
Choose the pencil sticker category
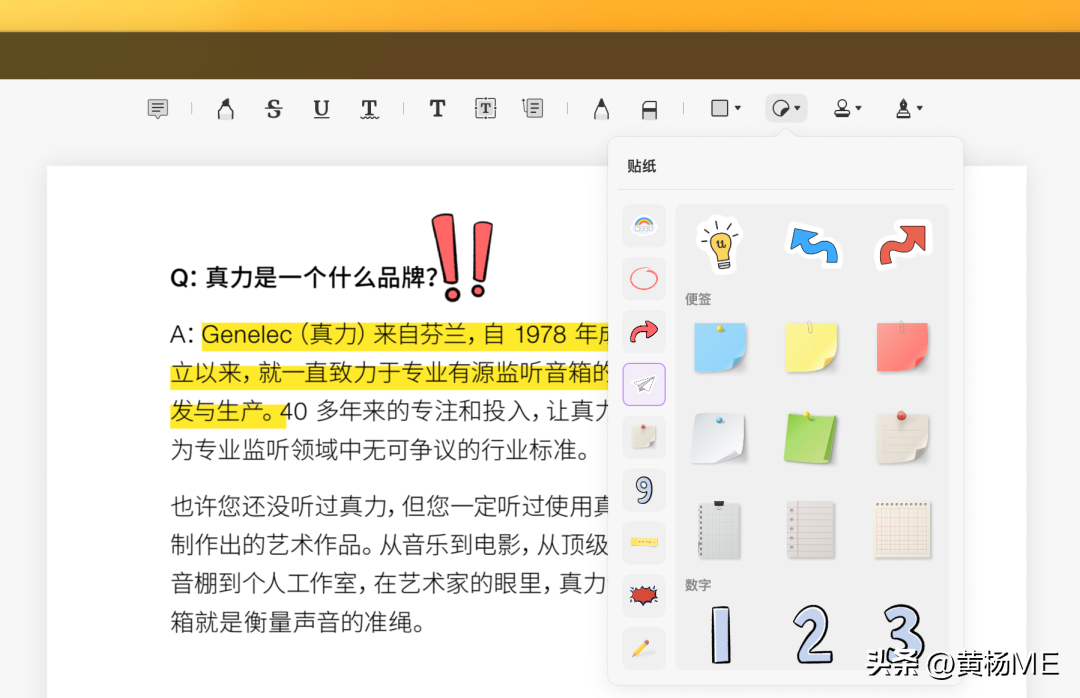pyautogui.click(x=644, y=648)
